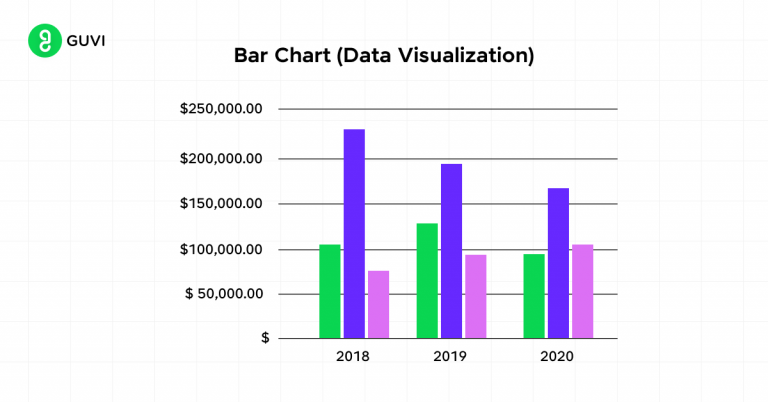
Task: Click the 2018 green bar
Action: (330, 291)
